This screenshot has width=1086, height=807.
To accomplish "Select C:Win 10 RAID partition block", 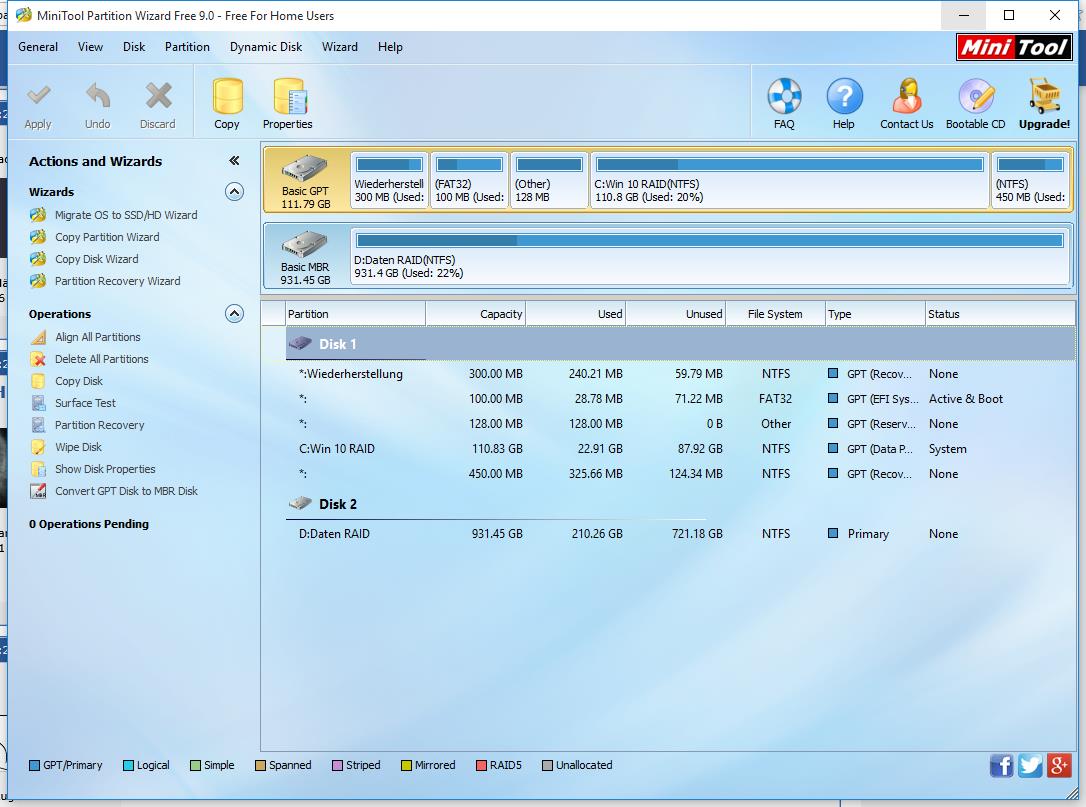I will point(790,180).
